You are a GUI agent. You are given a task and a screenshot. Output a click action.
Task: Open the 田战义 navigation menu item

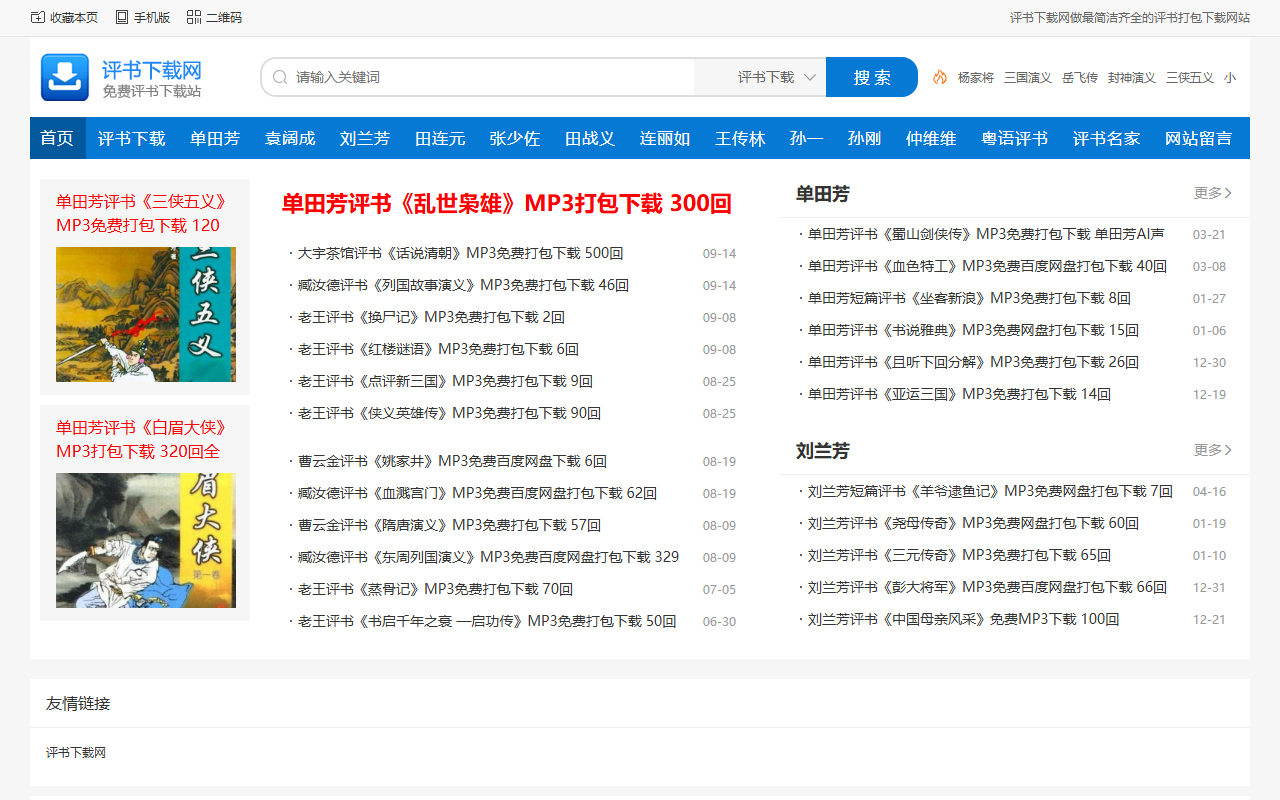click(590, 138)
